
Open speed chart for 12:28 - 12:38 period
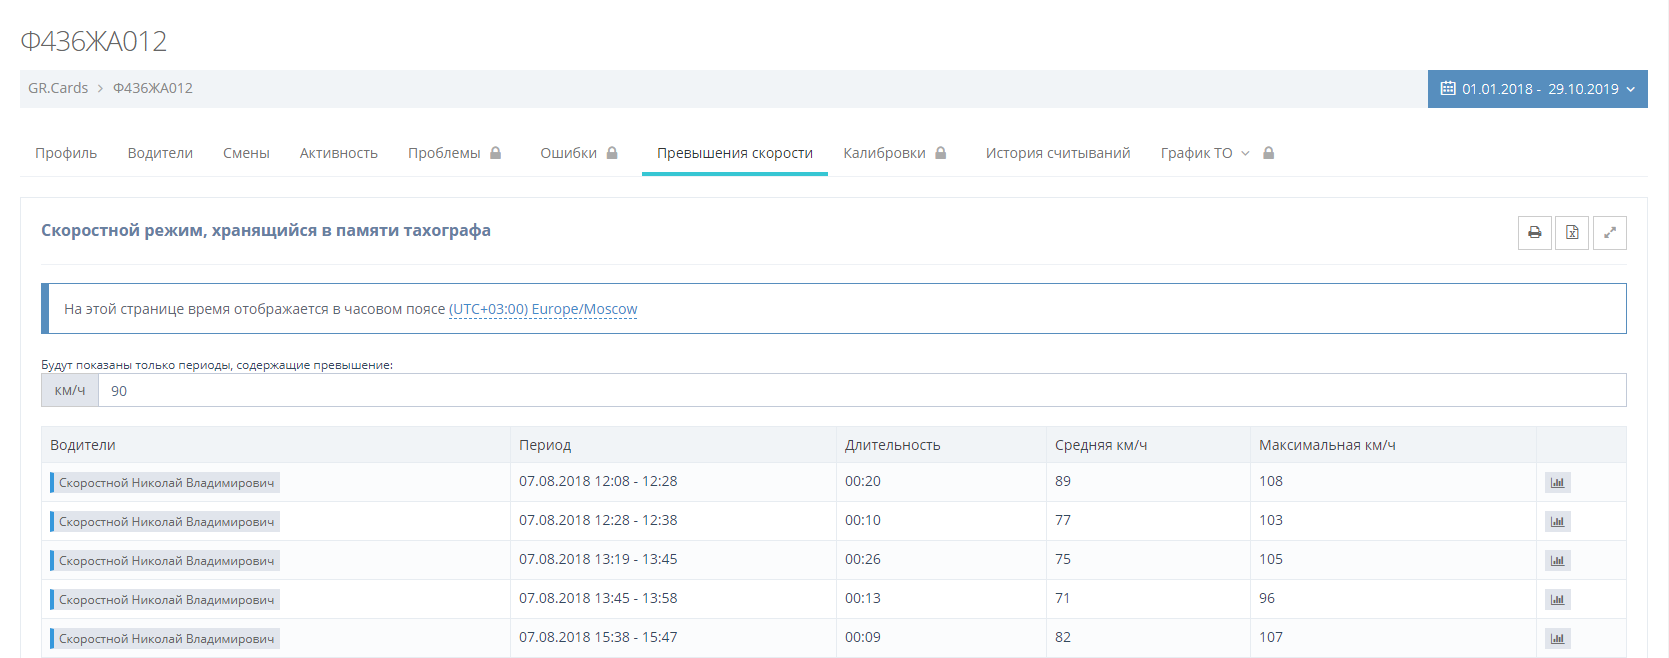(1557, 522)
